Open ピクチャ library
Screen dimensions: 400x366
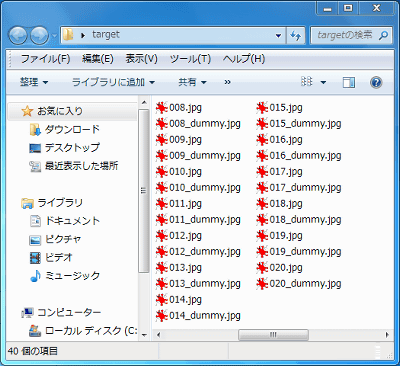(x=55, y=239)
